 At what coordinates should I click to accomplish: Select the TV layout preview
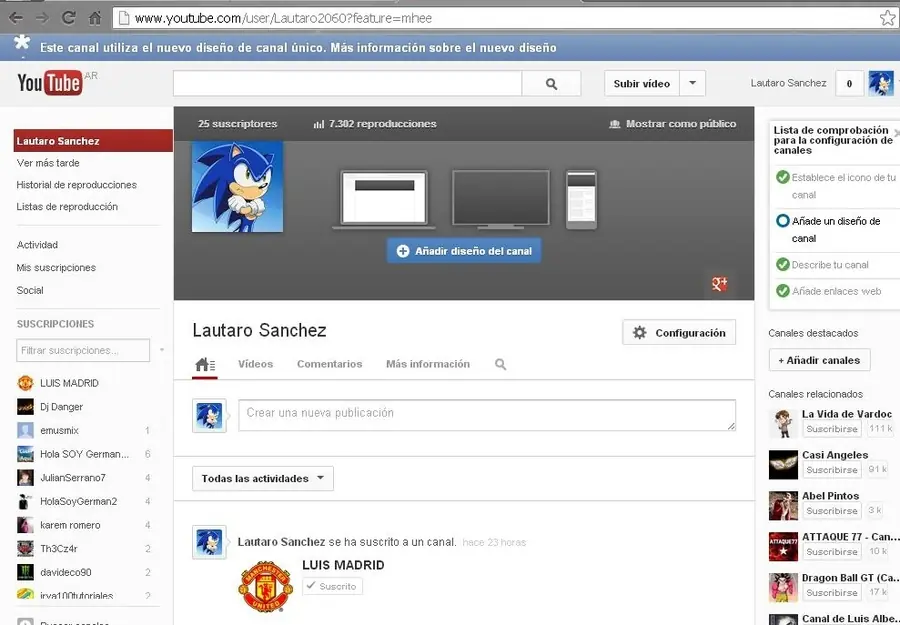501,199
